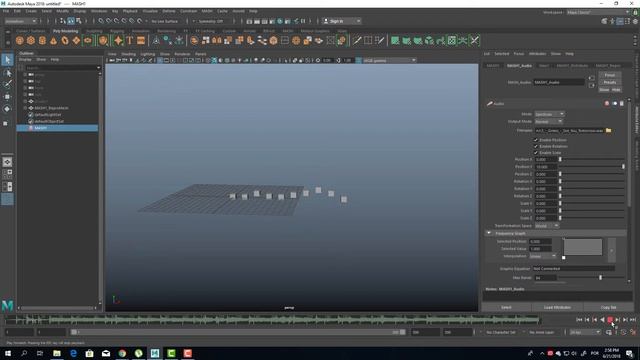Select MASH1 in the Outliner
The height and width of the screenshot is (360, 640).
[57, 128]
